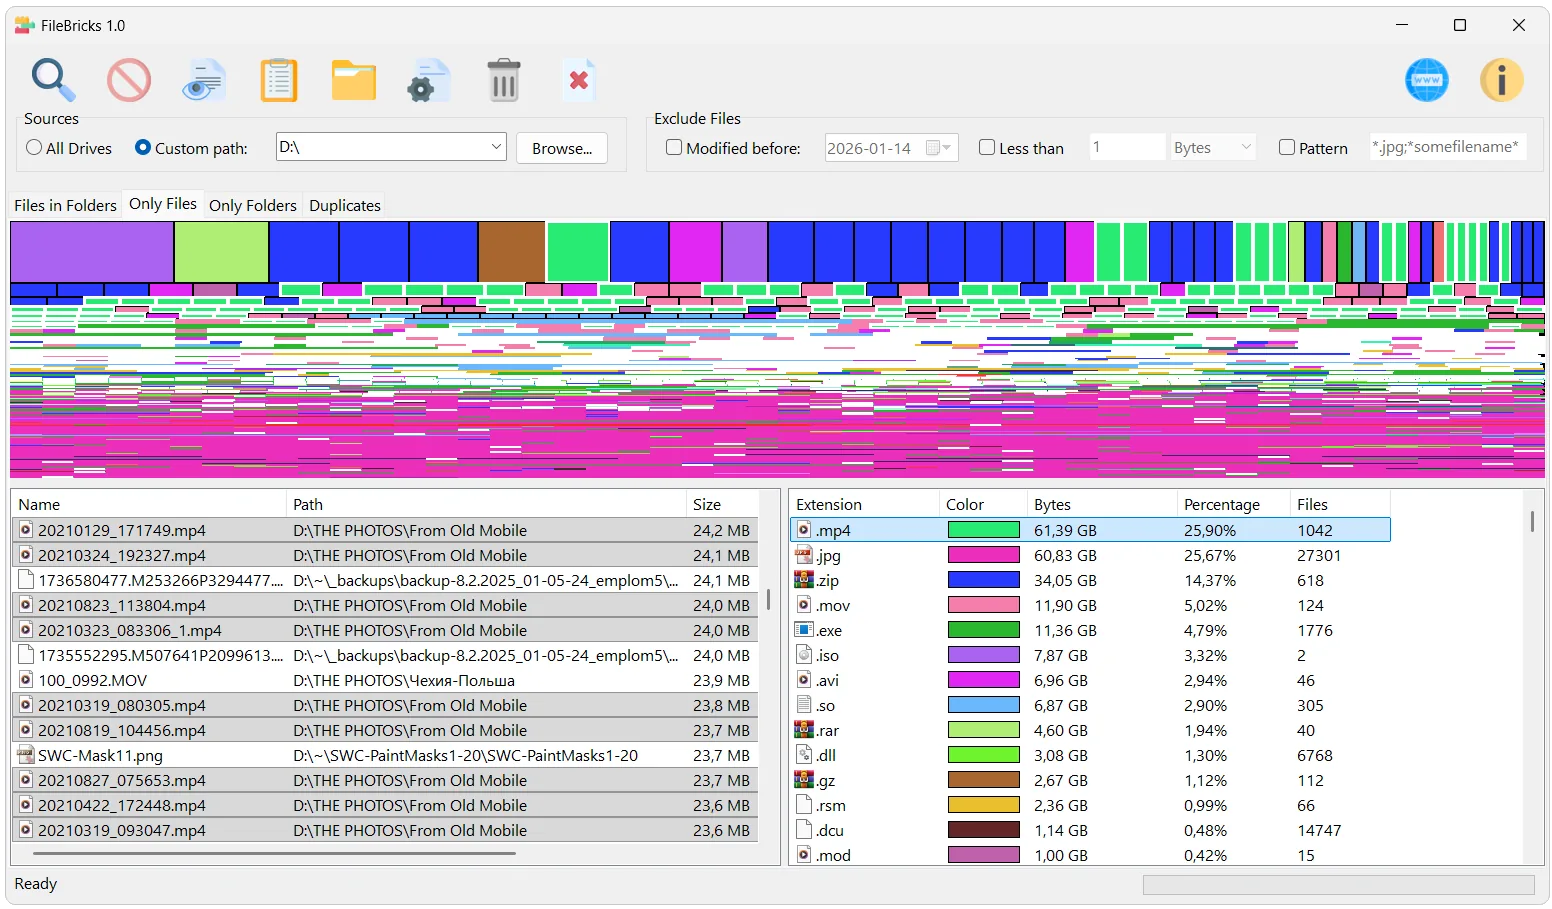Select the 20210819_104456.mp4 row
This screenshot has width=1552, height=909.
pos(385,730)
